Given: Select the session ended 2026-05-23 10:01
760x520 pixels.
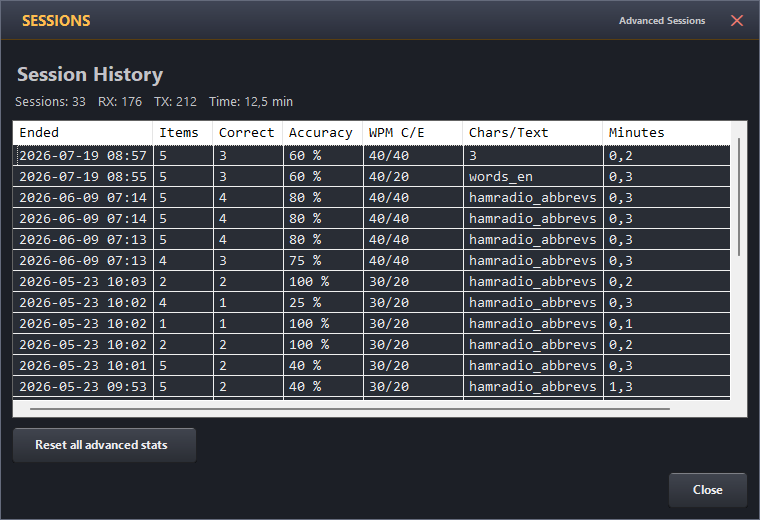Looking at the screenshot, I should coord(372,365).
